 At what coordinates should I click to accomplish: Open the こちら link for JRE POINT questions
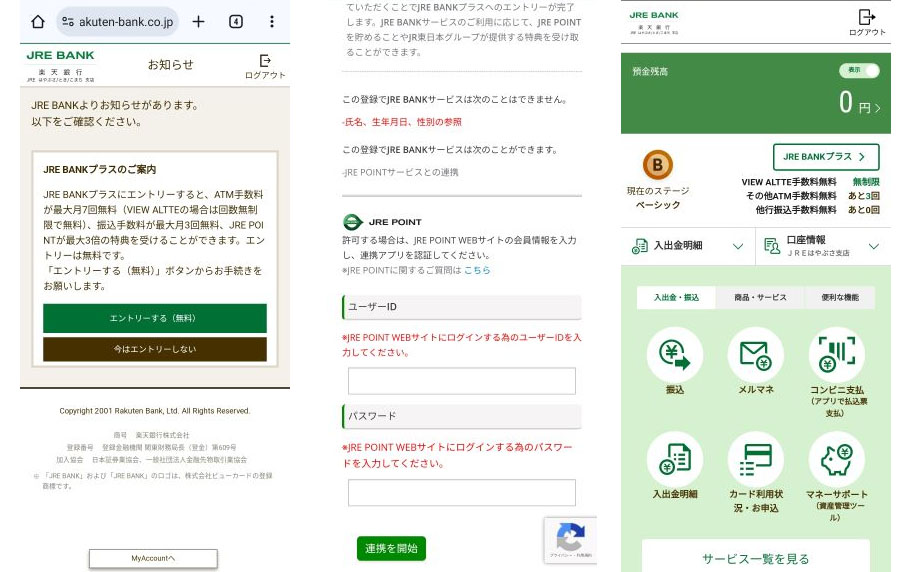click(x=477, y=270)
